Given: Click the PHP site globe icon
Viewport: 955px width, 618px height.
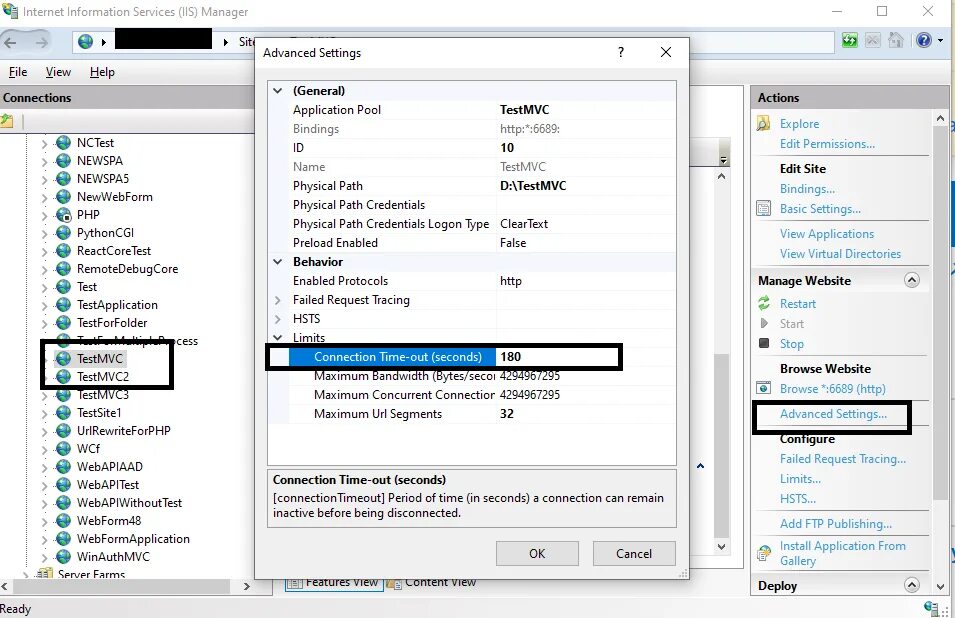Looking at the screenshot, I should coord(63,215).
